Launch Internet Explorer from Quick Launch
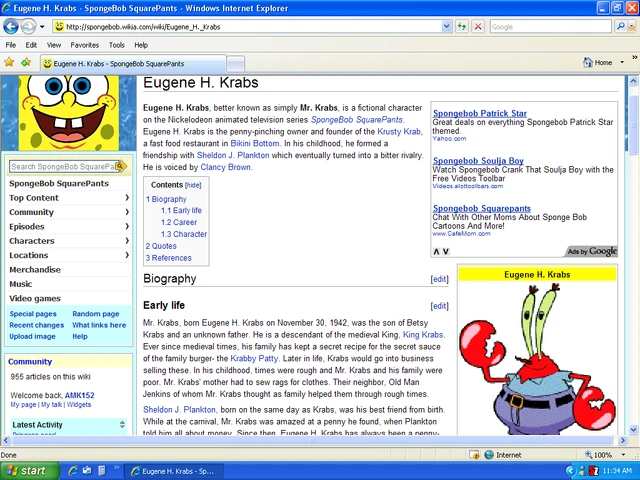 (73, 471)
